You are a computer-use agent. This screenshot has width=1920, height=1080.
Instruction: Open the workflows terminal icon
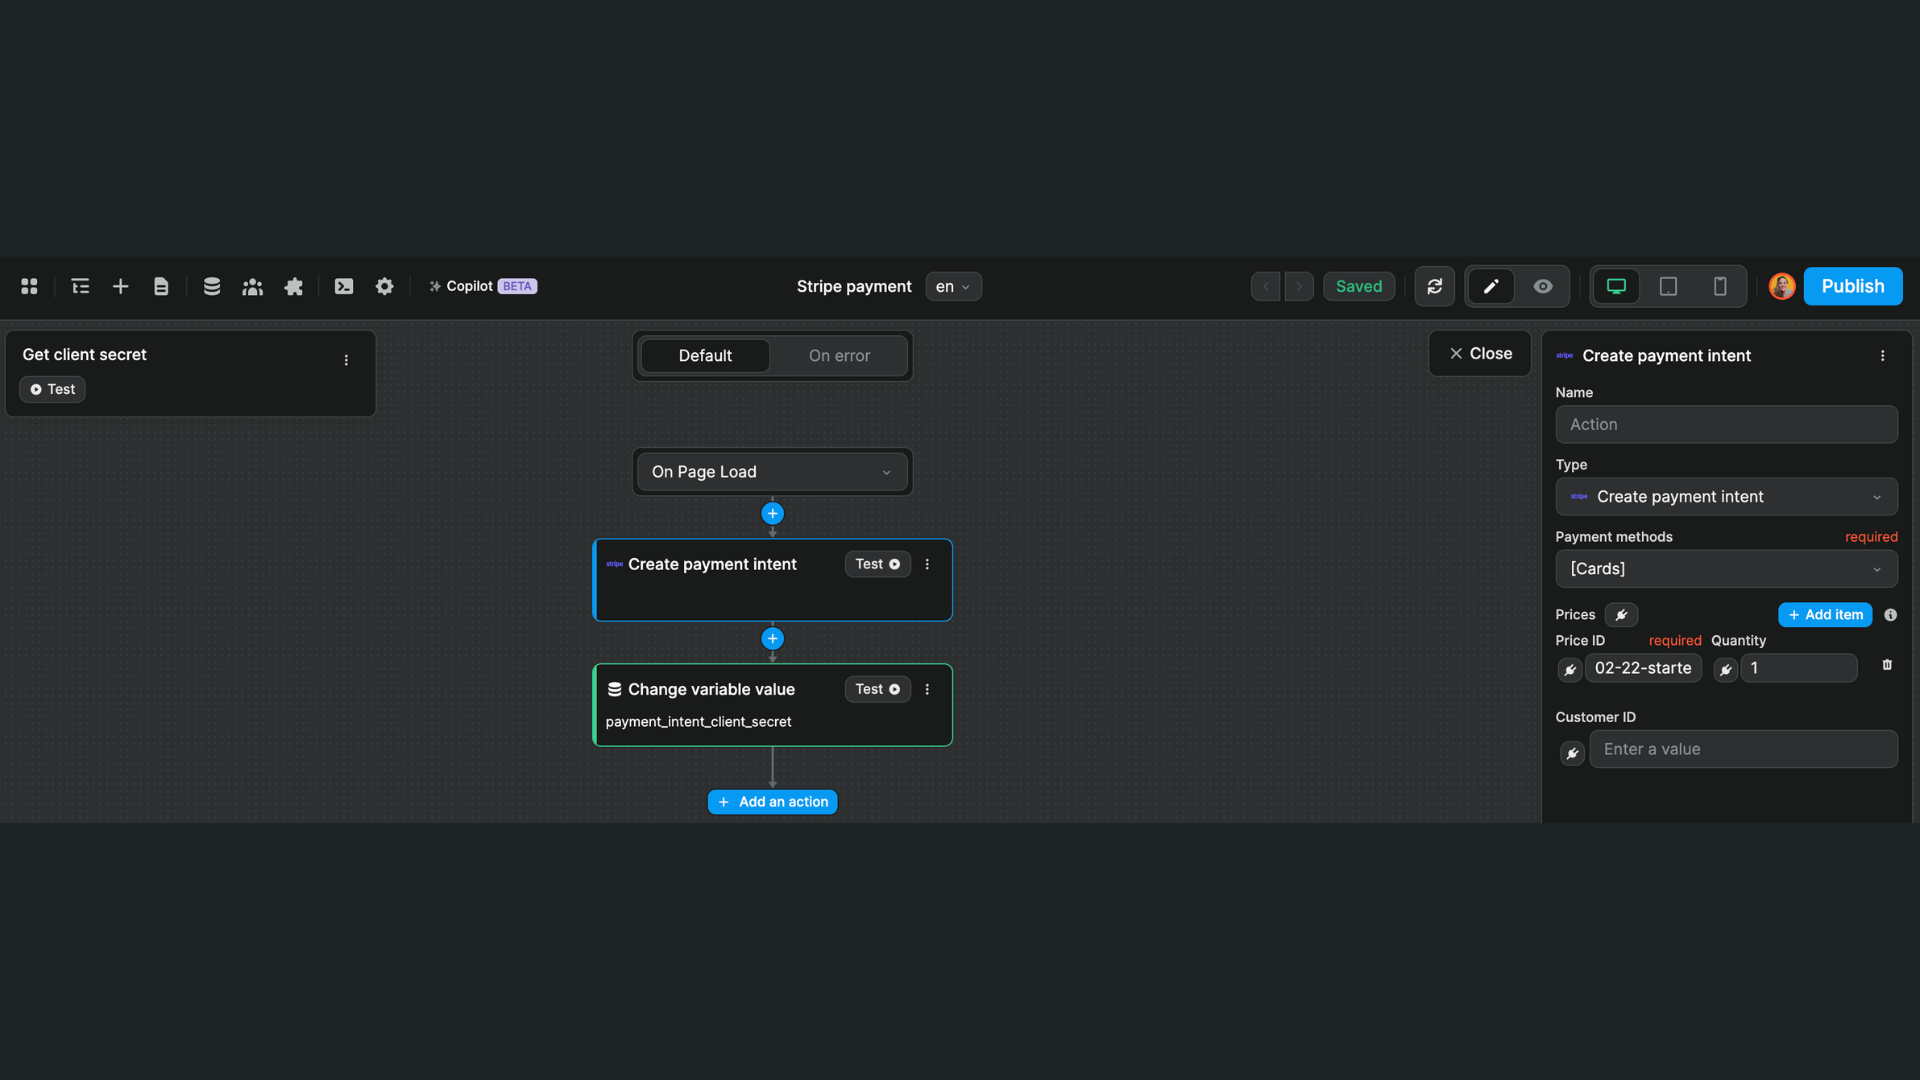[x=344, y=287]
